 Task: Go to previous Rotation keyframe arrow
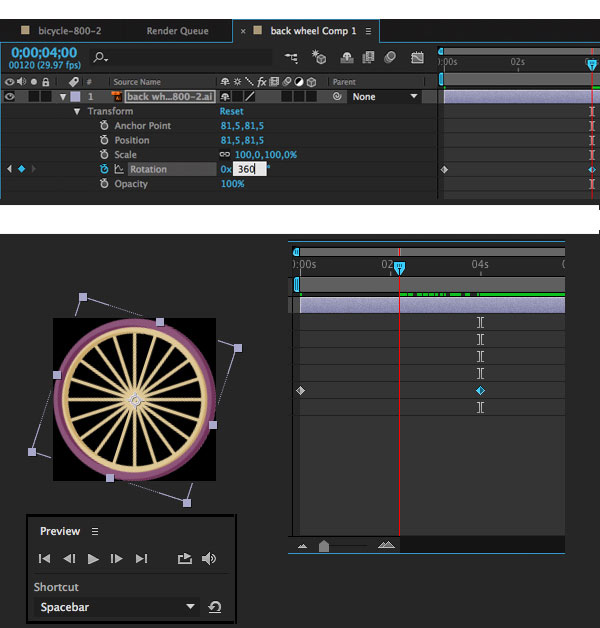click(9, 169)
